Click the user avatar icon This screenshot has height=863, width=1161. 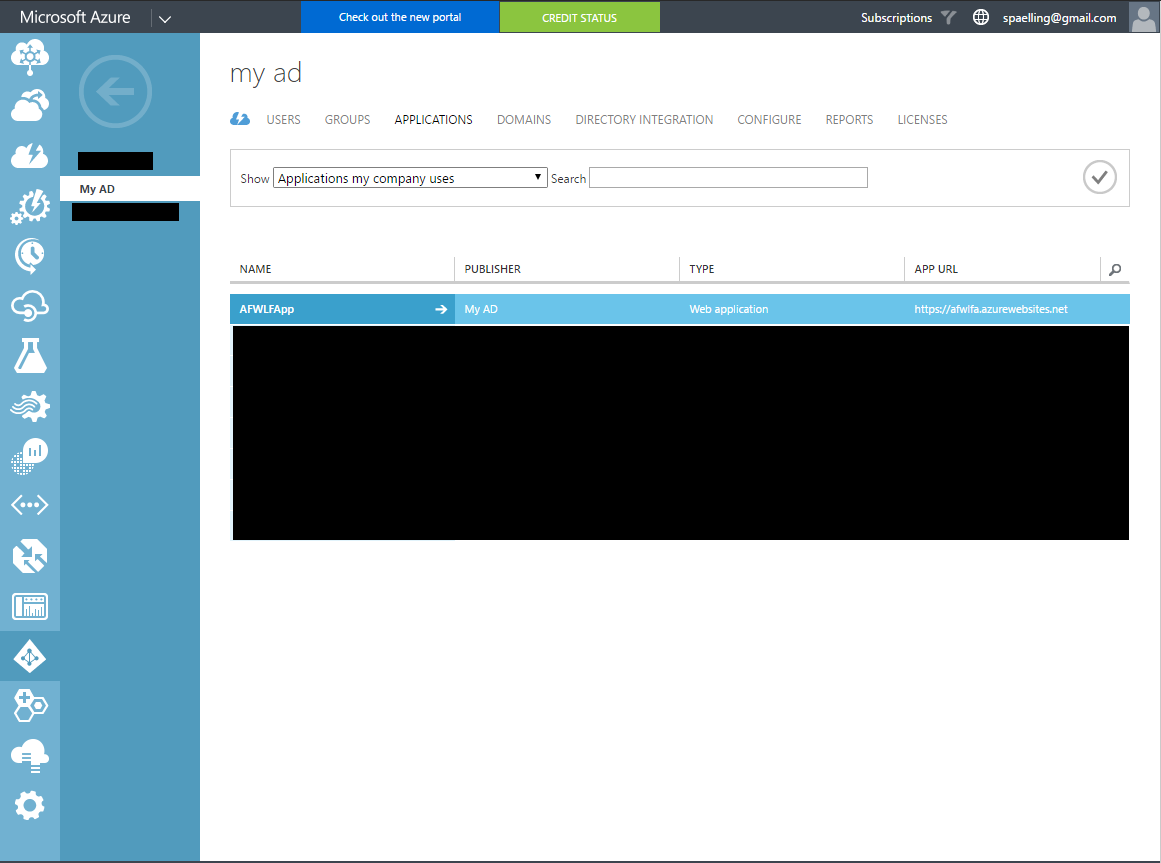coord(1144,17)
